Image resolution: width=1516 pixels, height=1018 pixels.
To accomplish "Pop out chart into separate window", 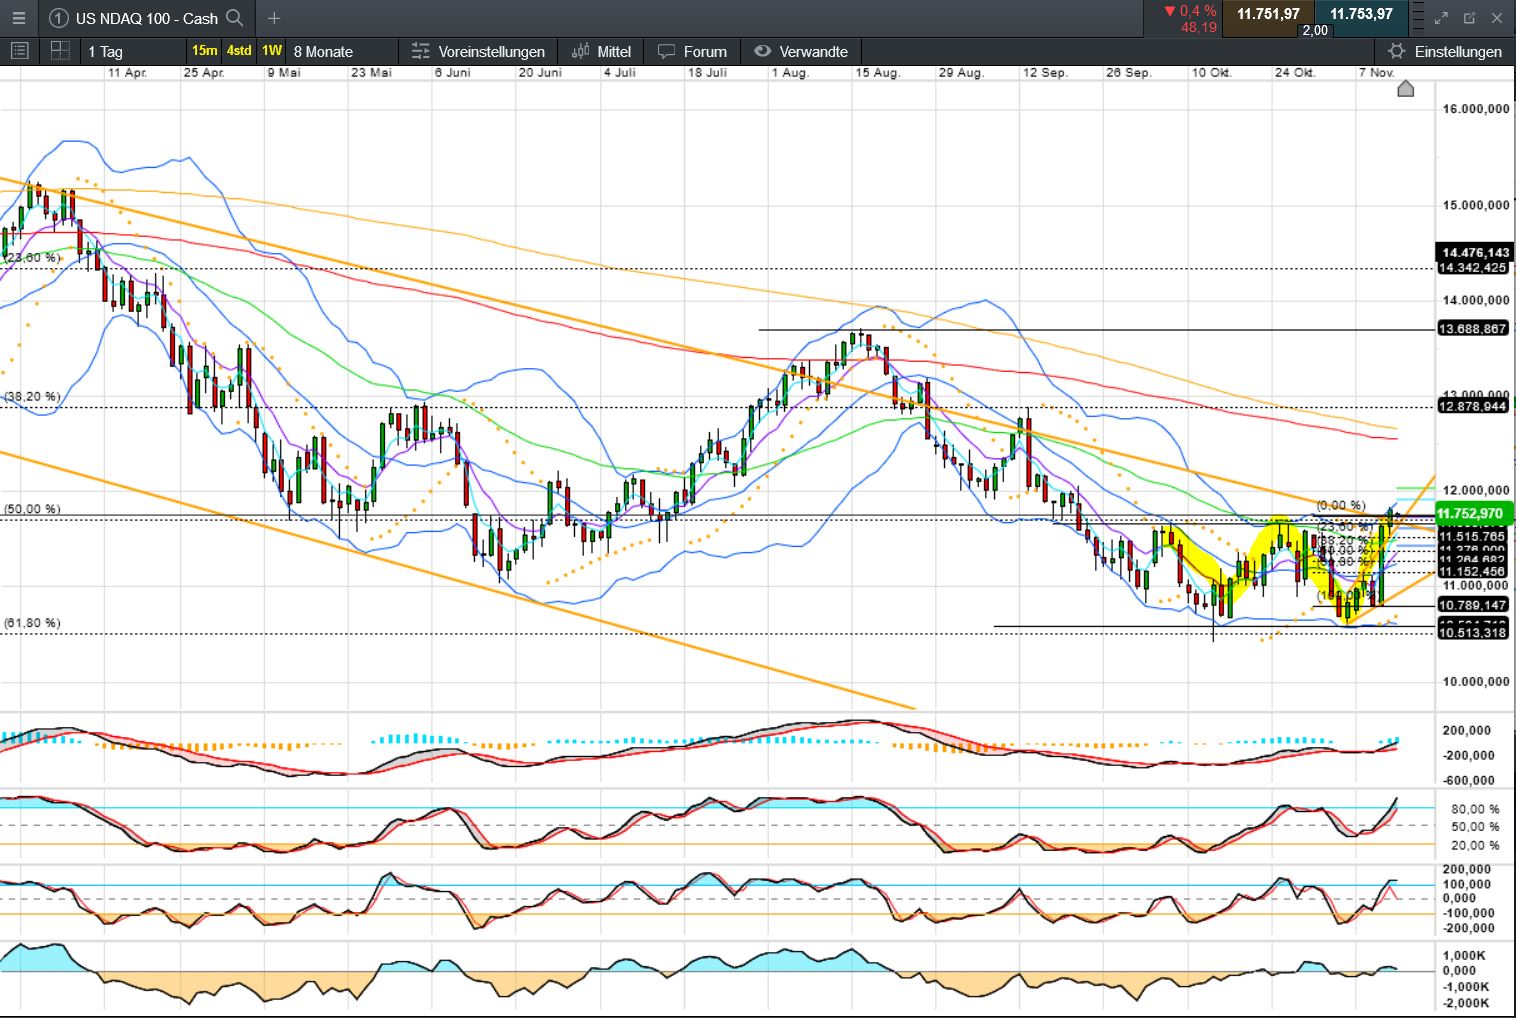I will pyautogui.click(x=1469, y=18).
